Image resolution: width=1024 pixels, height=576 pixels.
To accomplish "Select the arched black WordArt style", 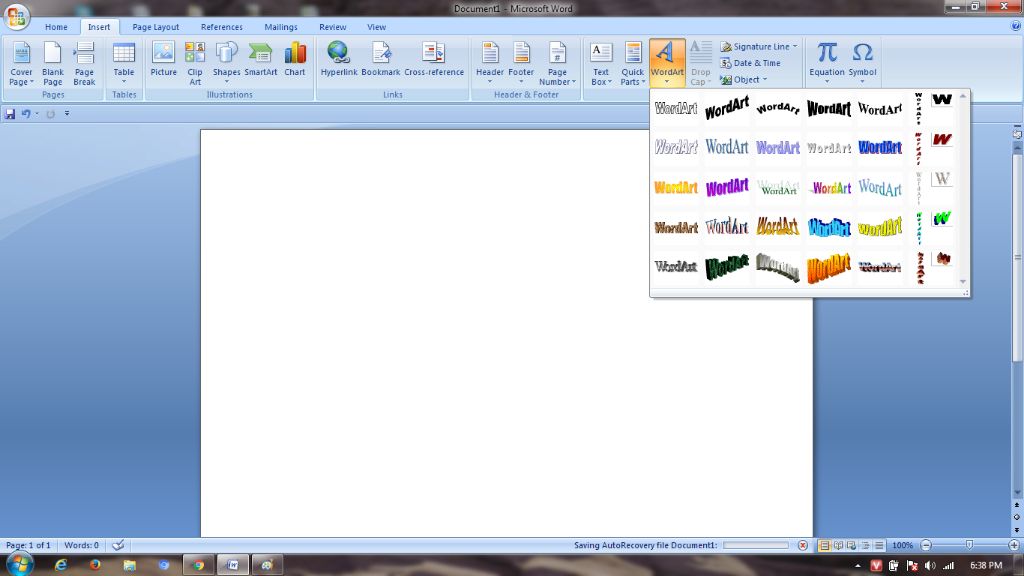I will (778, 108).
